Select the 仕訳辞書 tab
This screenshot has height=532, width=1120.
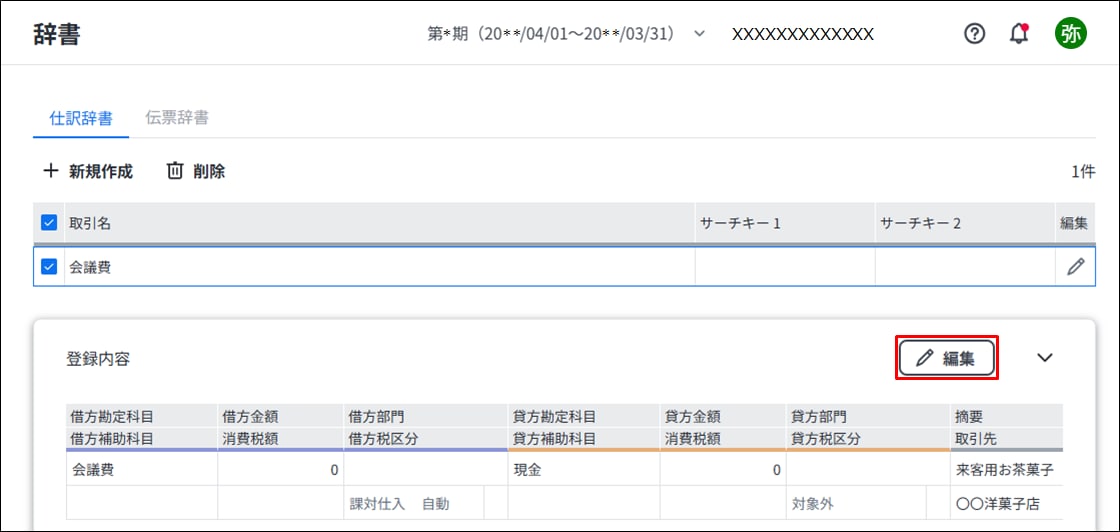coord(80,119)
